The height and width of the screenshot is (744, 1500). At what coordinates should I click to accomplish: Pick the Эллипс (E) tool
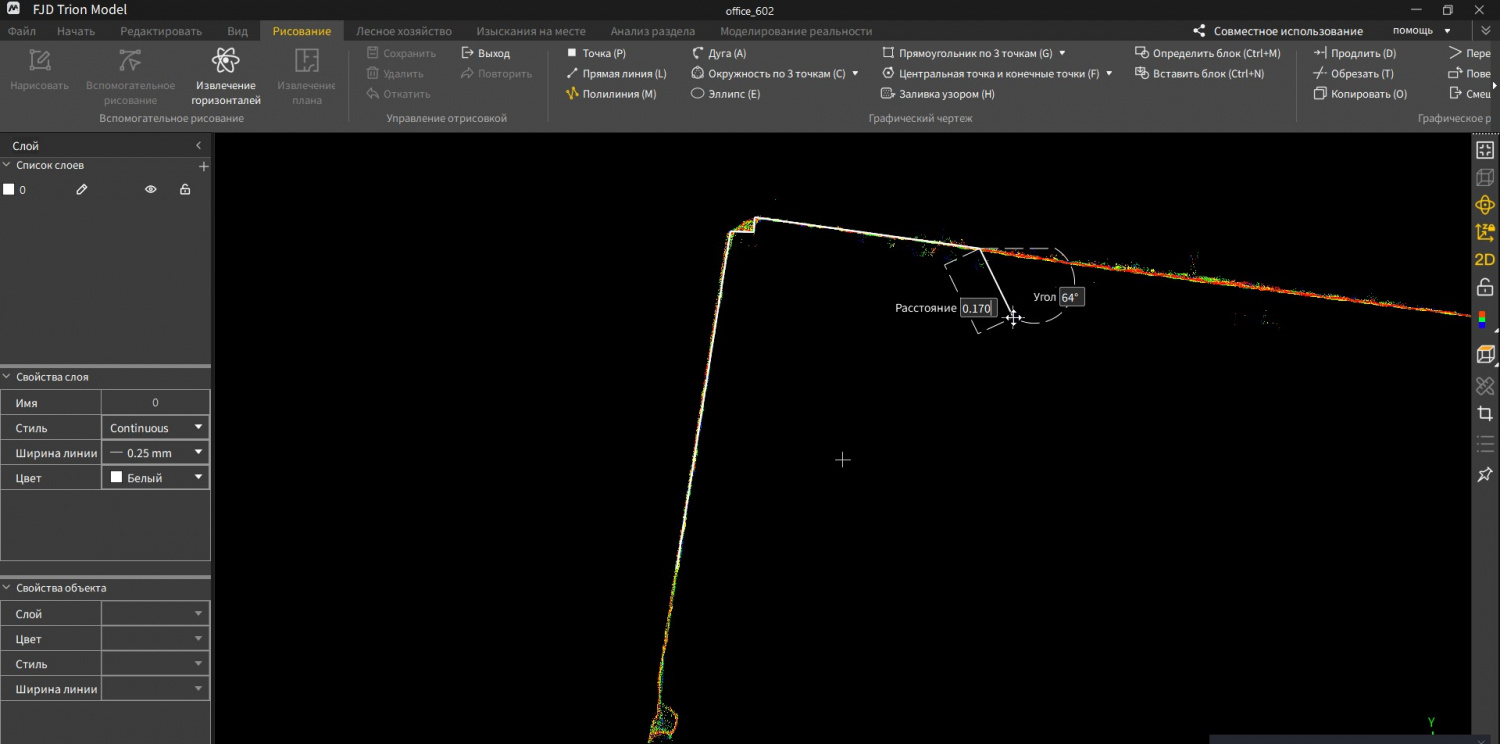pyautogui.click(x=726, y=94)
